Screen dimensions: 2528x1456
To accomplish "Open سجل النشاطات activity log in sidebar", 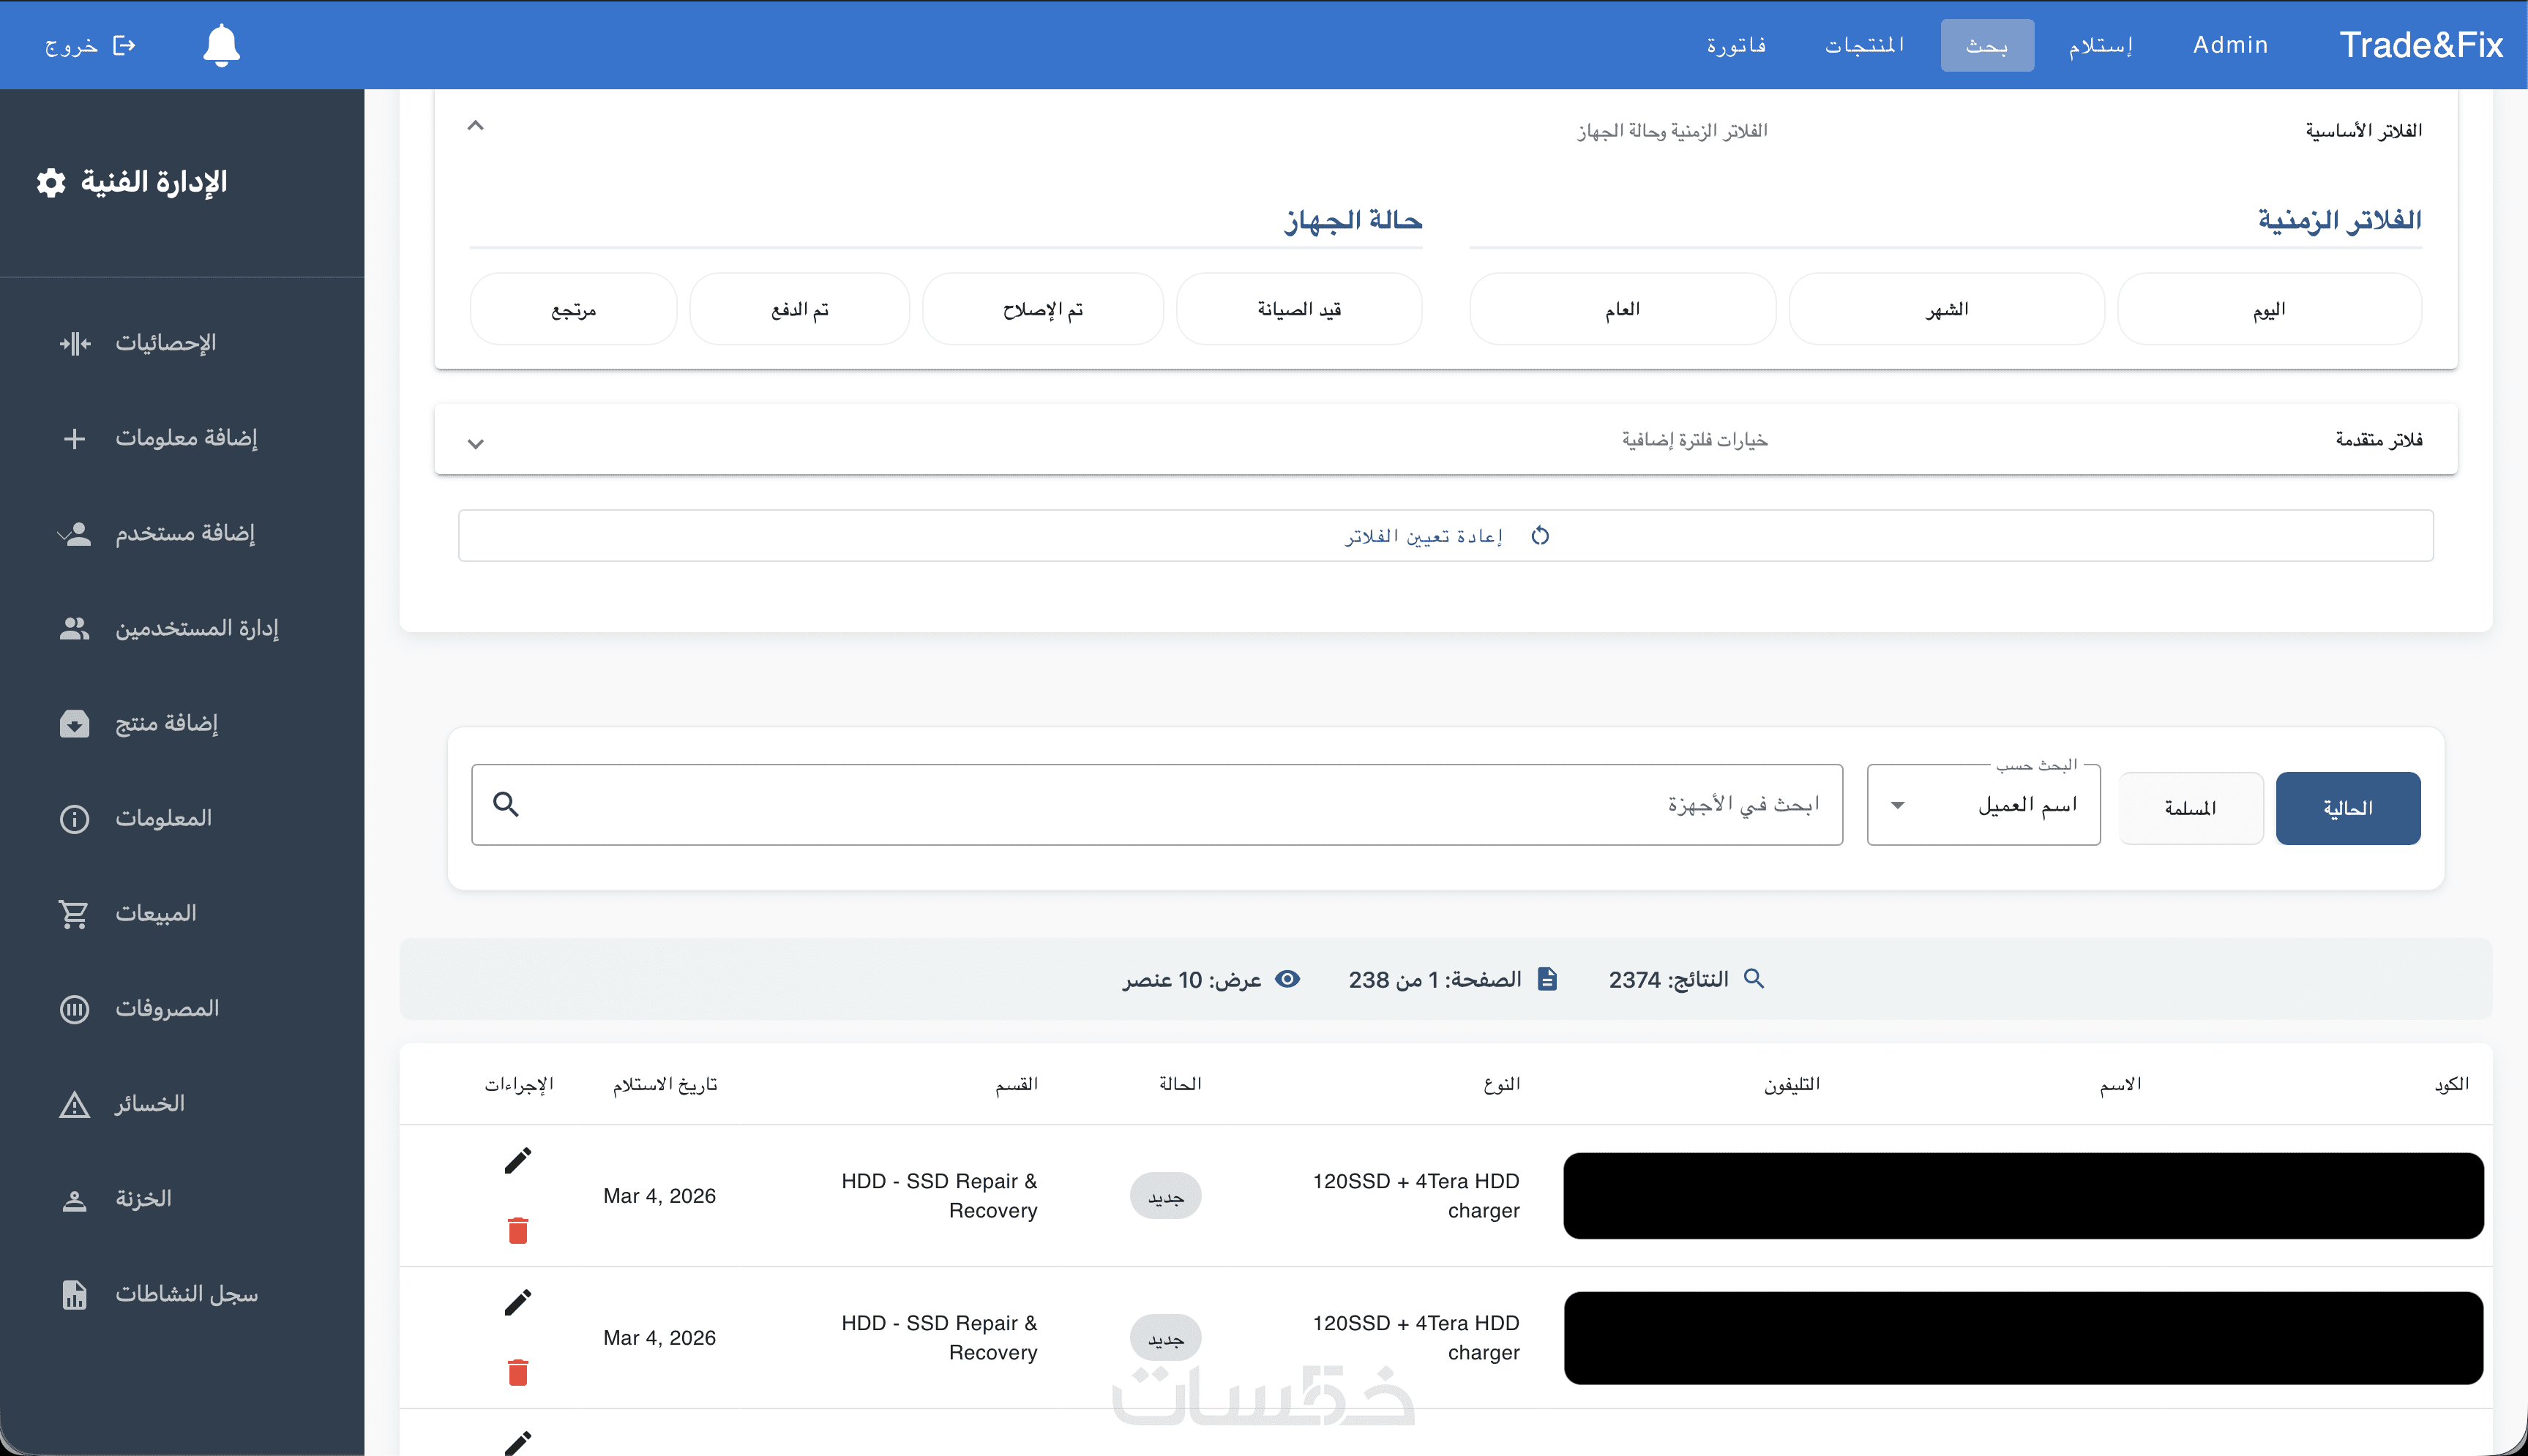I will (186, 1294).
